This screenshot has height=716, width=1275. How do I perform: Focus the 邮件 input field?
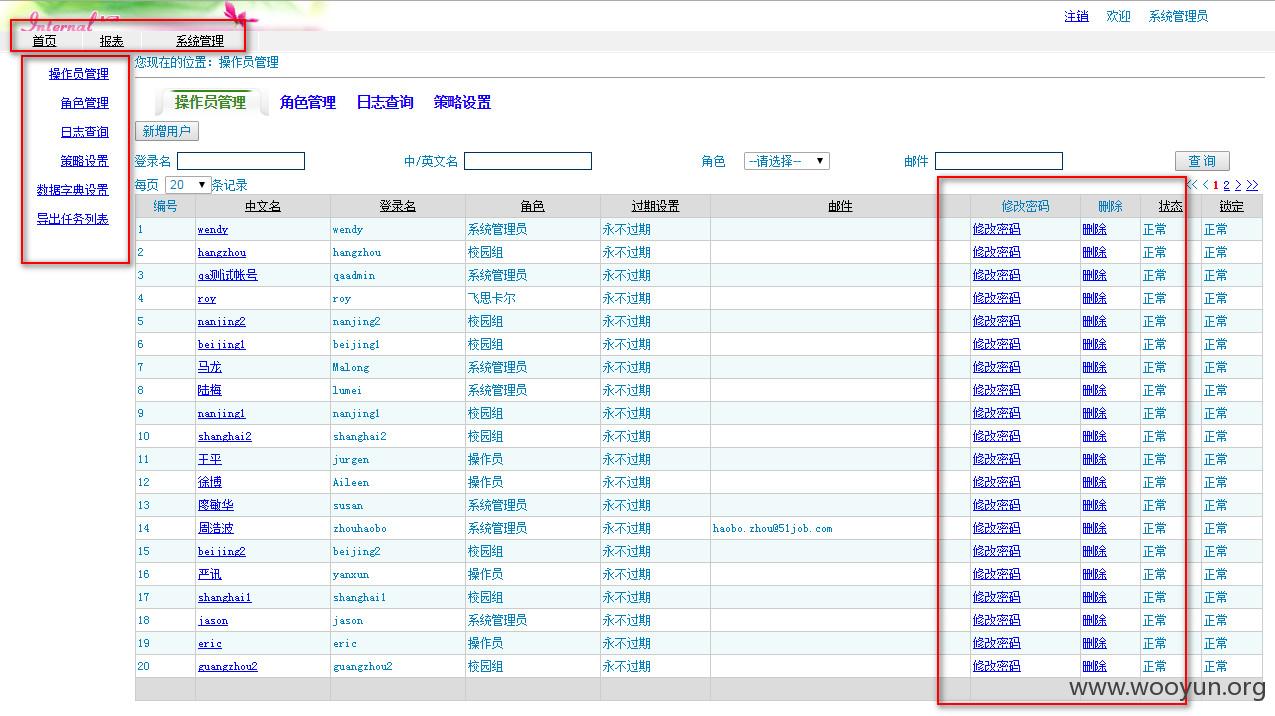pyautogui.click(x=999, y=161)
